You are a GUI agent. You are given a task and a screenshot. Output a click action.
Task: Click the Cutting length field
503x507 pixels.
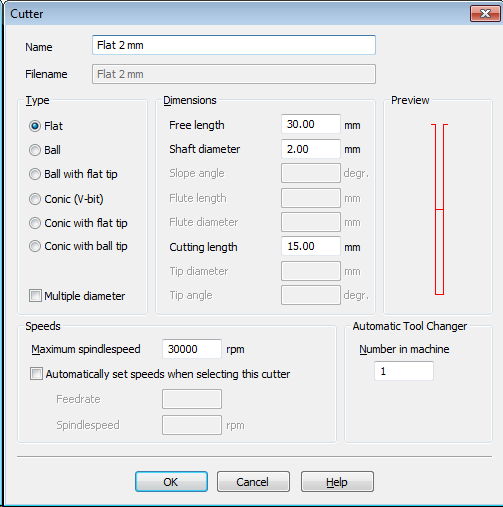click(311, 246)
